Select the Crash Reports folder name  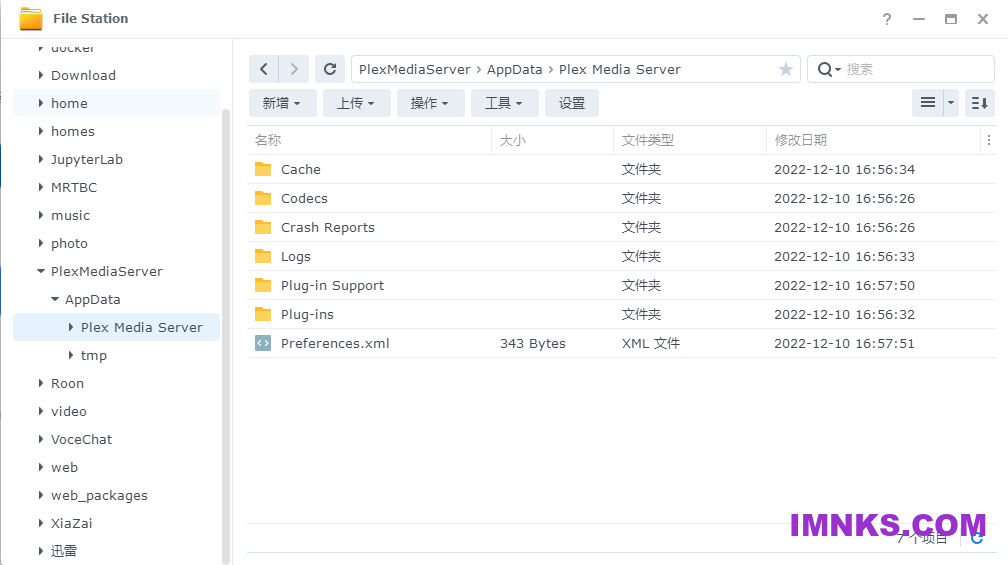[327, 228]
